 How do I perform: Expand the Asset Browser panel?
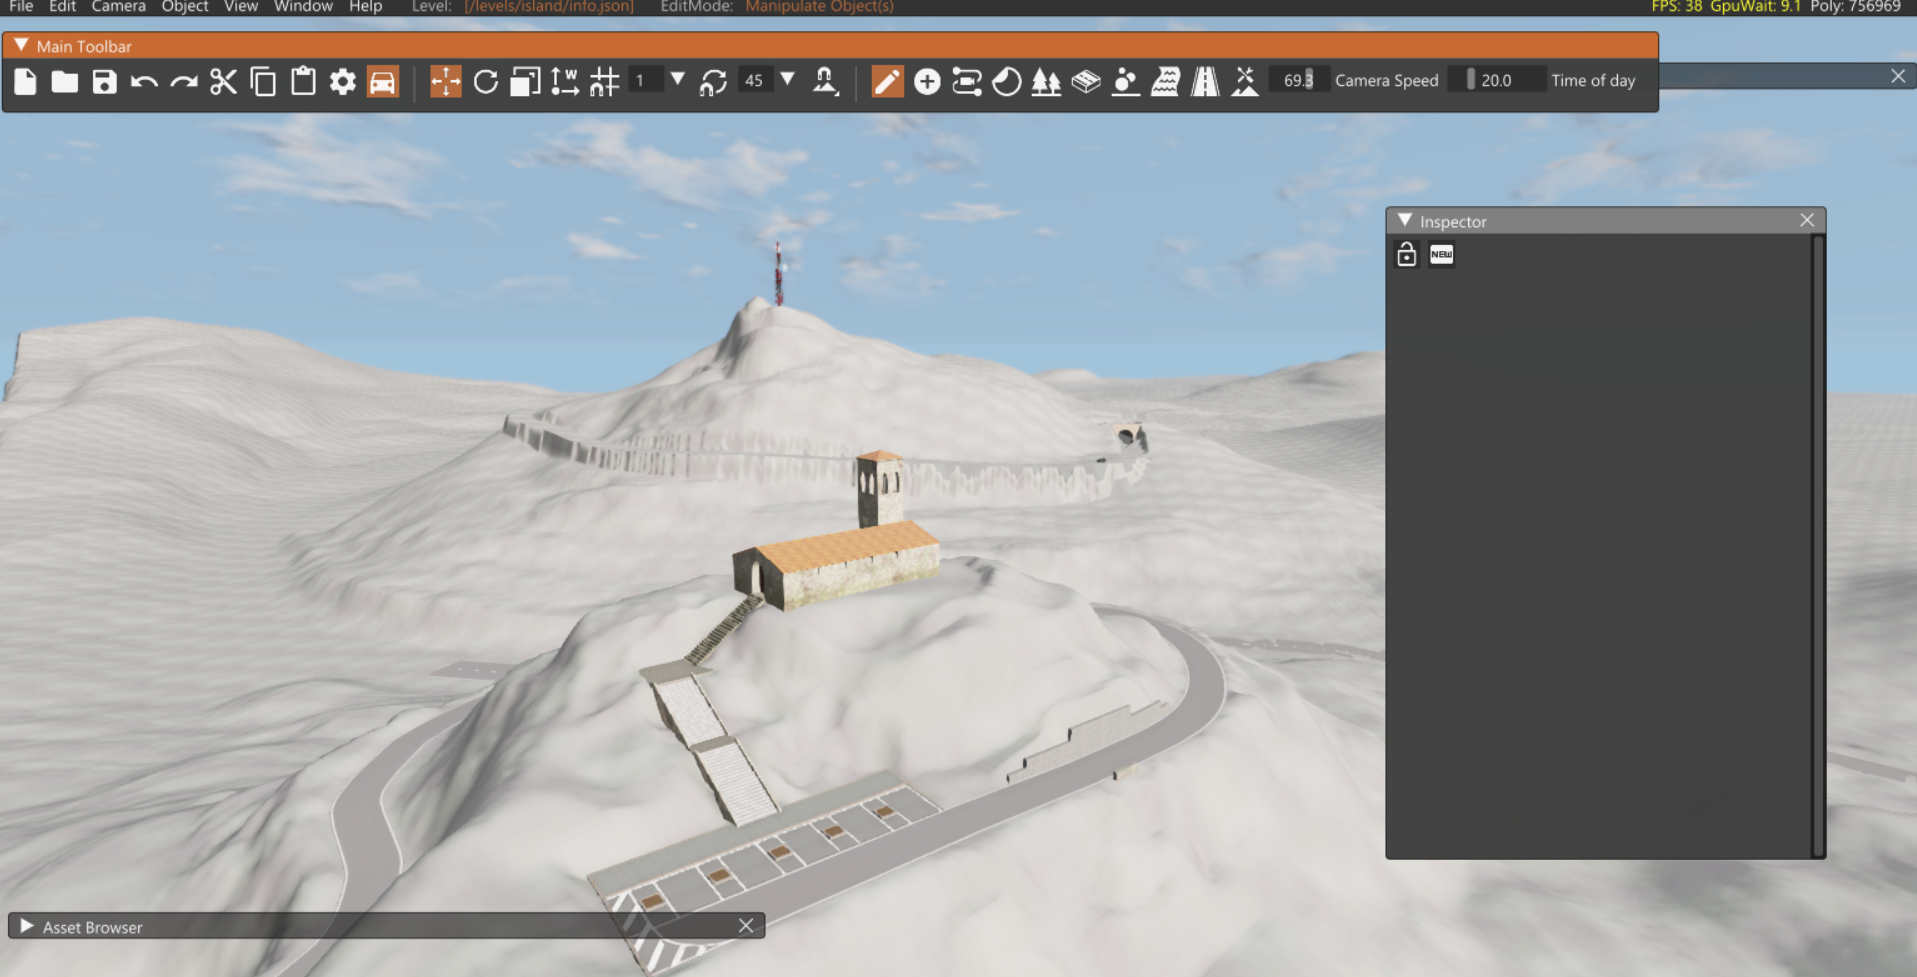click(x=27, y=926)
